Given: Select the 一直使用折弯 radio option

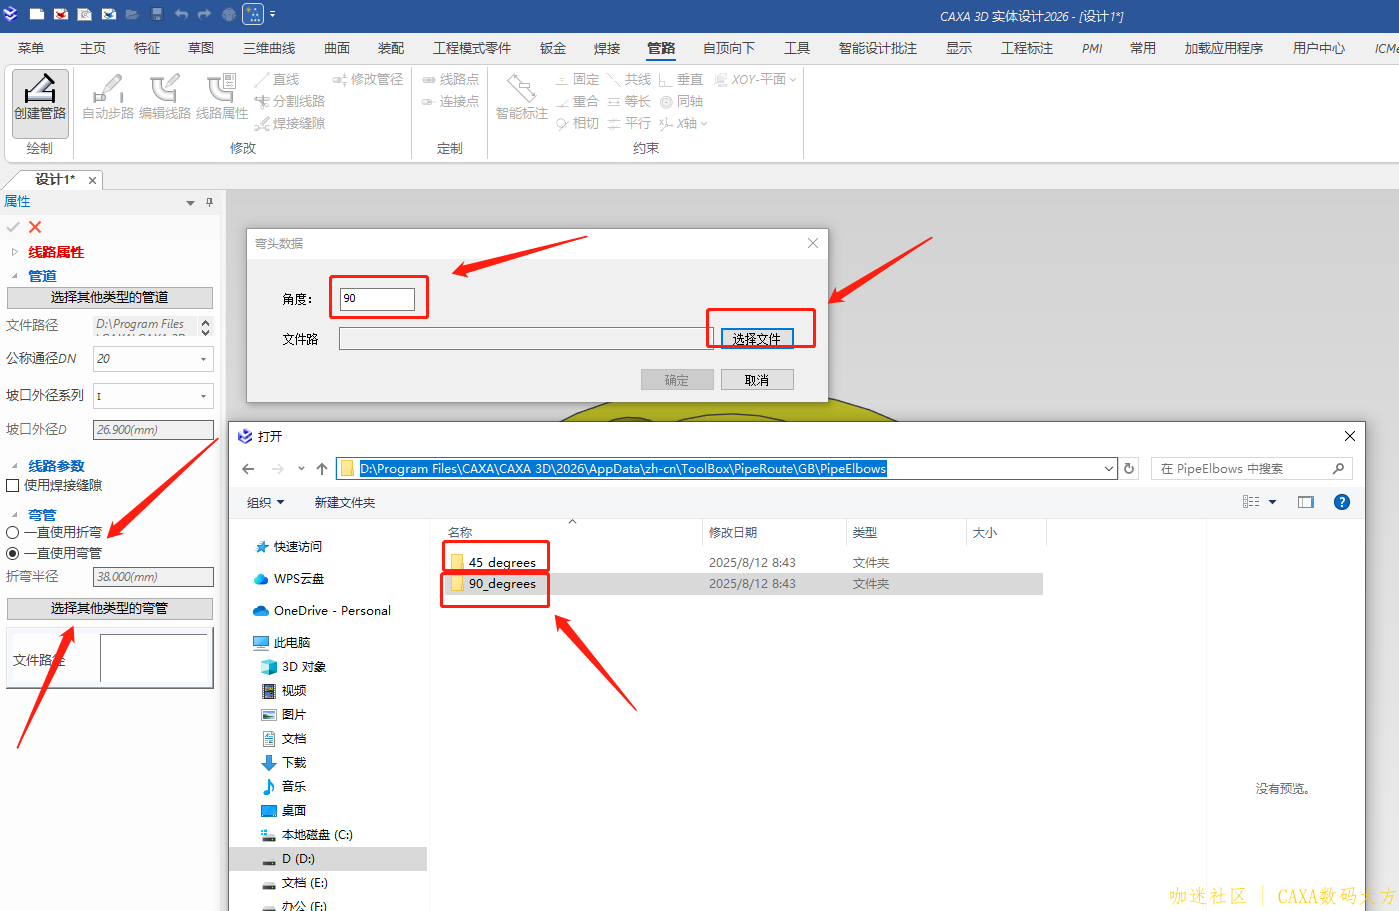Looking at the screenshot, I should pyautogui.click(x=13, y=533).
